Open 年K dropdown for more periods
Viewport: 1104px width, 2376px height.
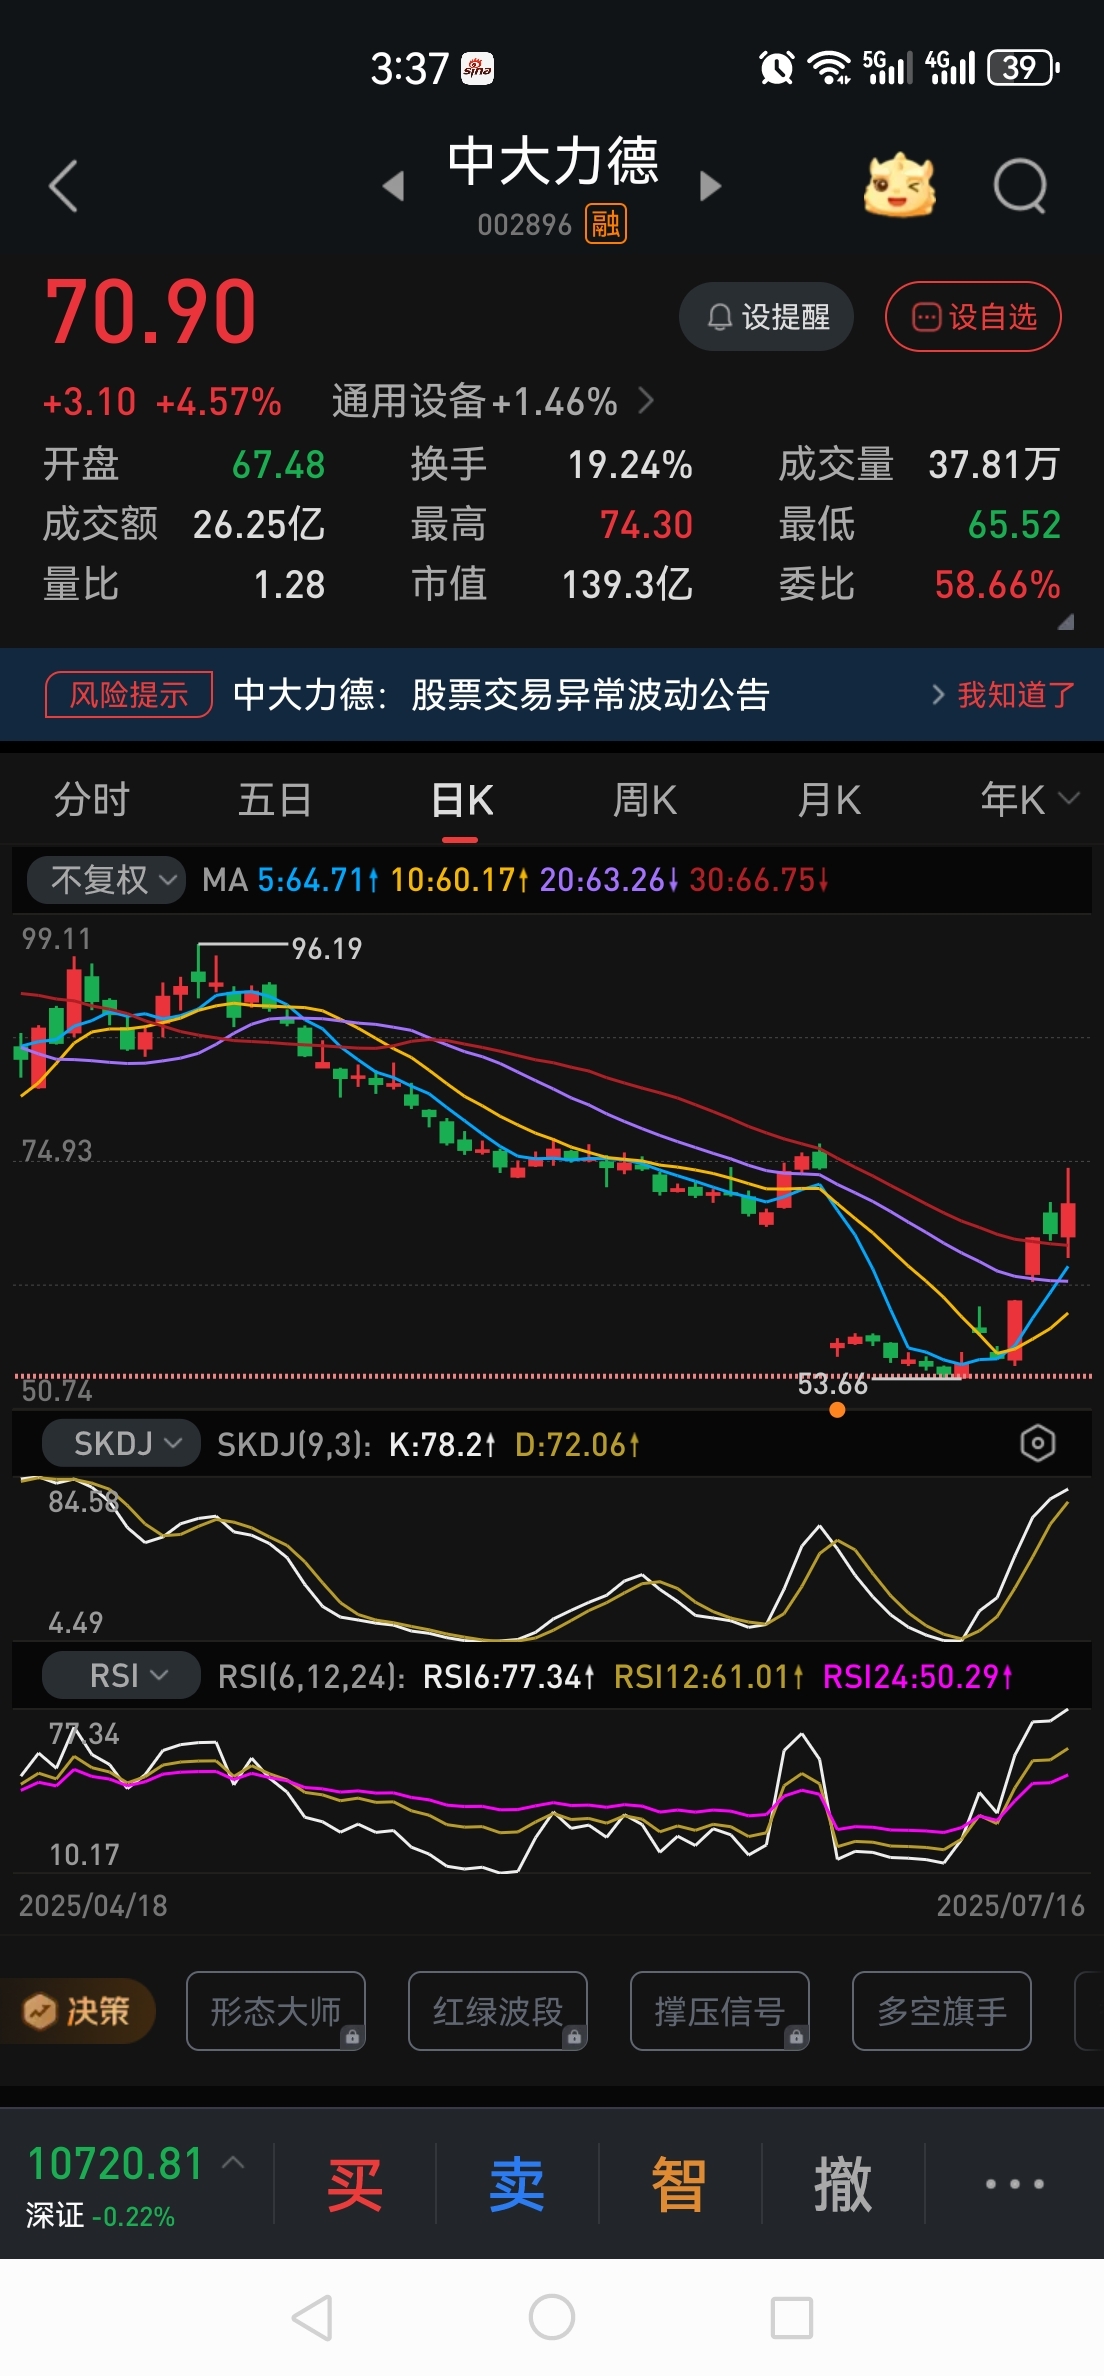pos(1029,800)
